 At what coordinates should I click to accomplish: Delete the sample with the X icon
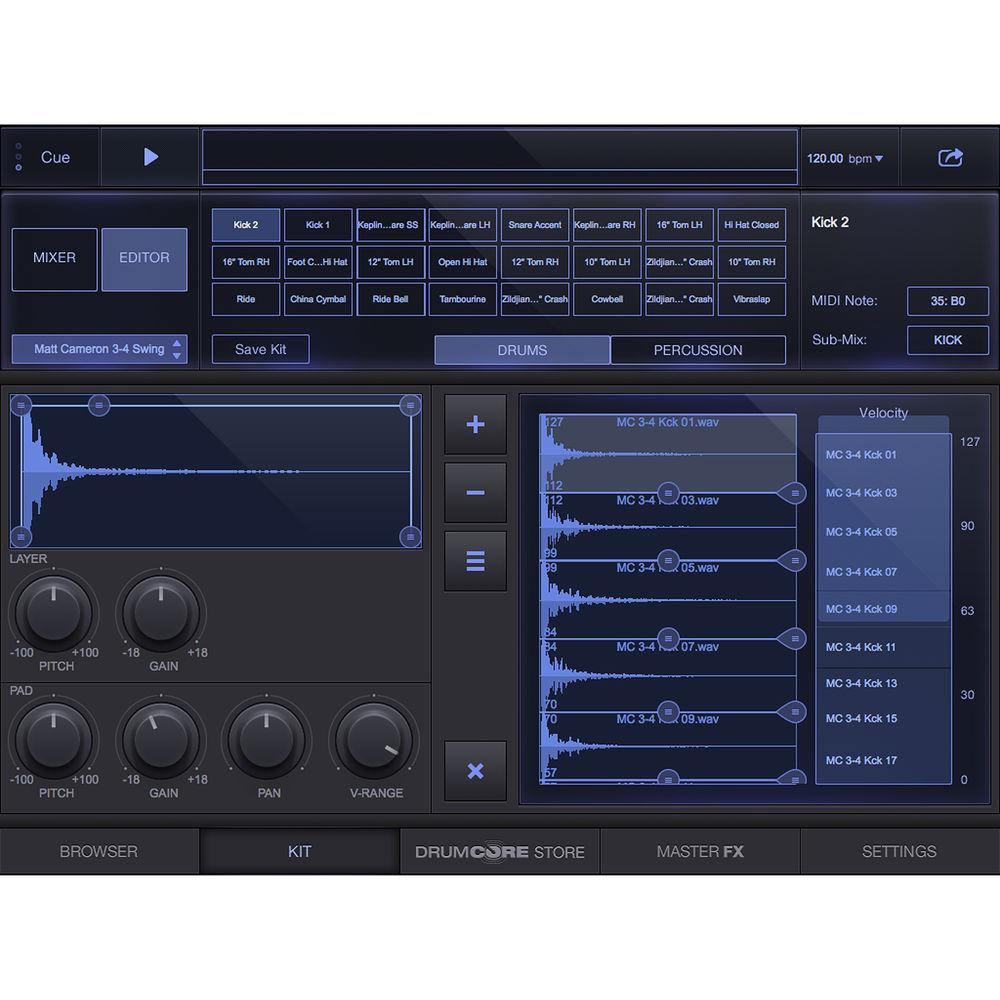pos(475,773)
